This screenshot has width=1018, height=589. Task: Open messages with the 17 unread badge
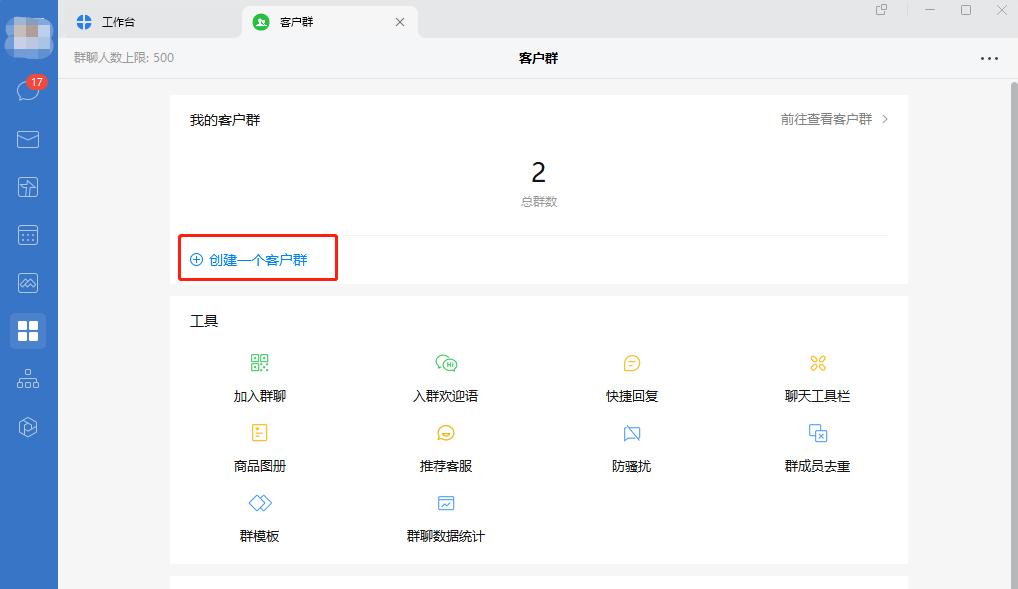point(28,91)
